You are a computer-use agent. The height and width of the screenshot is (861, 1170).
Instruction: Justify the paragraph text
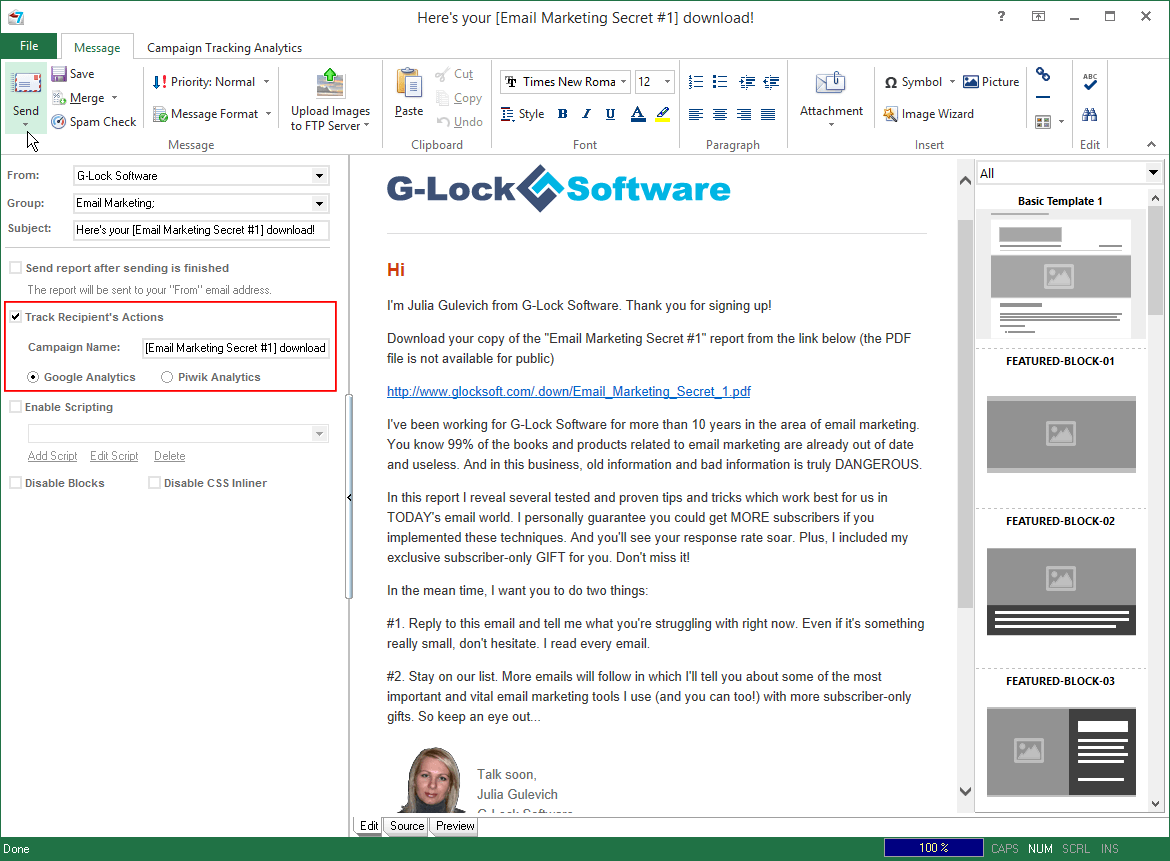pos(768,114)
